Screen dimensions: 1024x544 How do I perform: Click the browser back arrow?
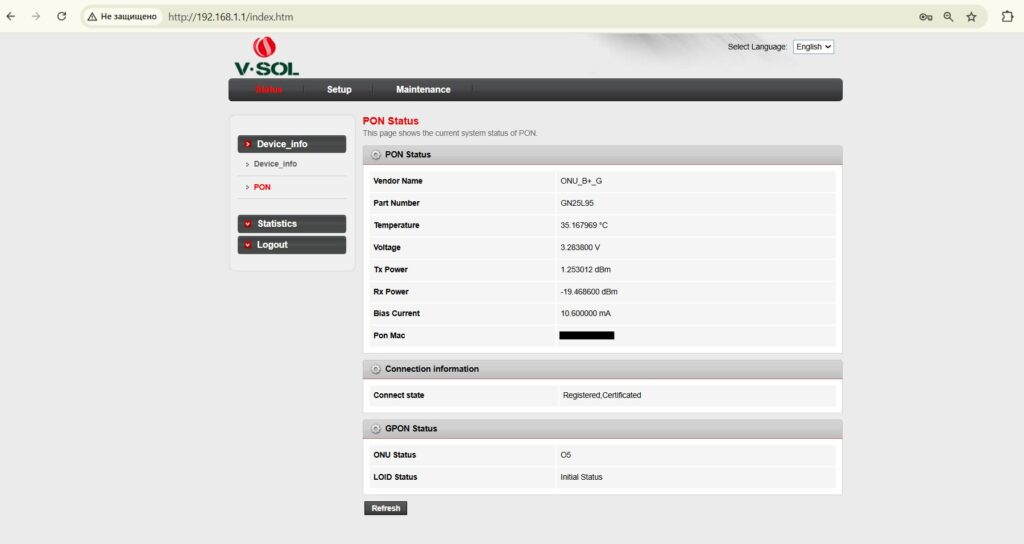[x=11, y=17]
